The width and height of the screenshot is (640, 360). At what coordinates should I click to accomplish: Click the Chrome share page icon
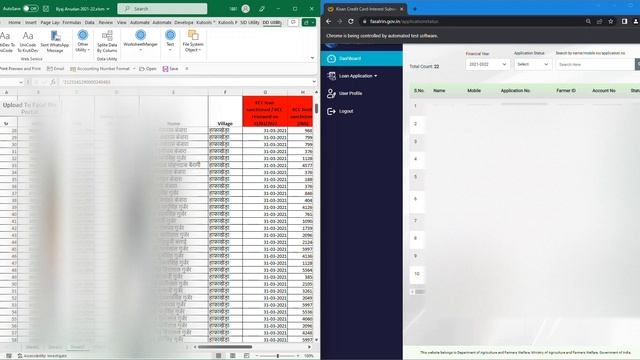599,21
